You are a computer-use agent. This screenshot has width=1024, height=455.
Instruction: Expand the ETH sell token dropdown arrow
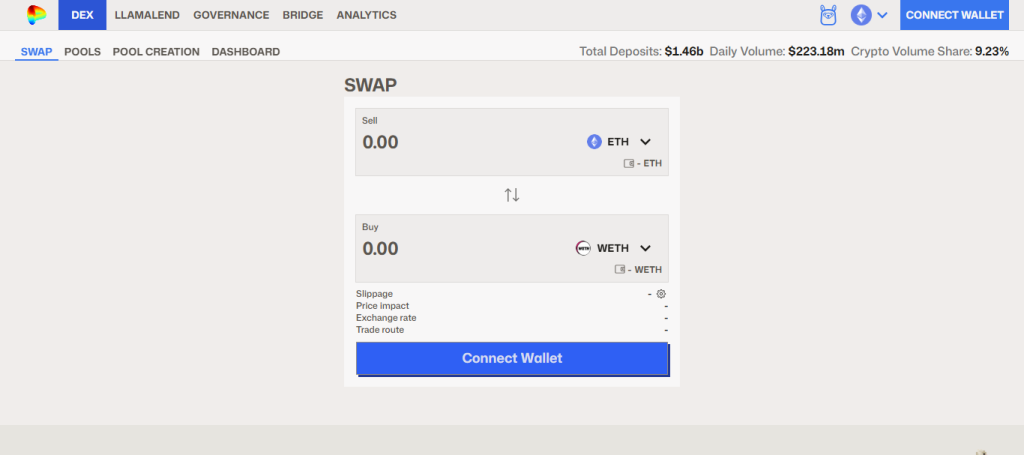[645, 142]
